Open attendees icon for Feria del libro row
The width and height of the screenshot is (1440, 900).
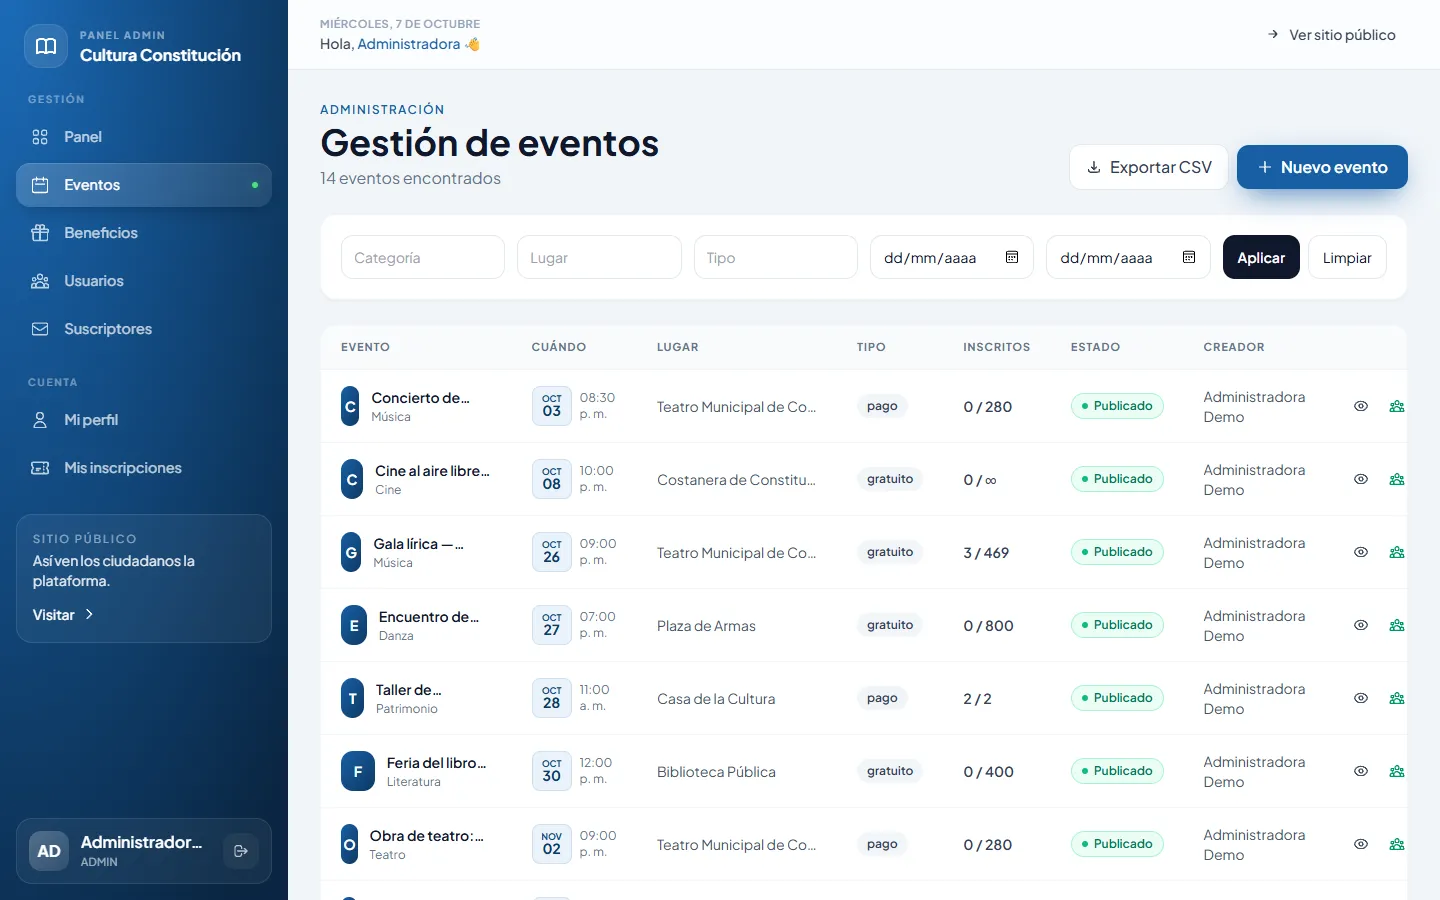pyautogui.click(x=1397, y=771)
